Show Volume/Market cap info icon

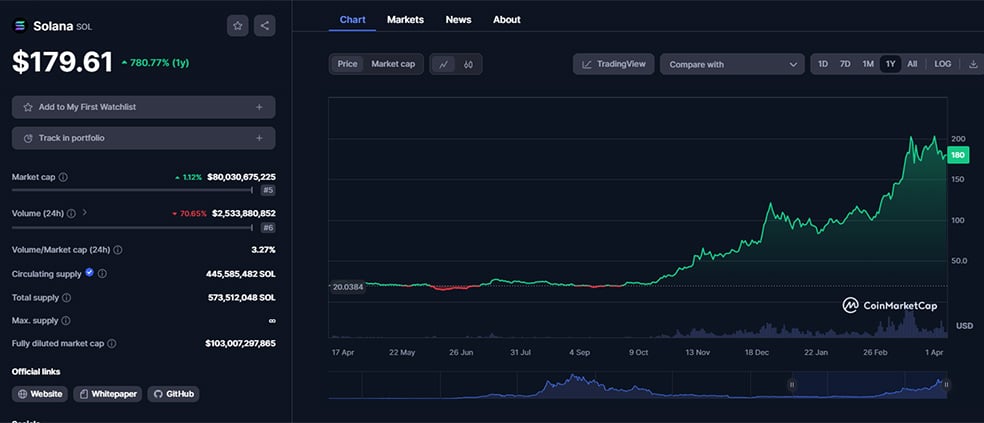point(117,250)
